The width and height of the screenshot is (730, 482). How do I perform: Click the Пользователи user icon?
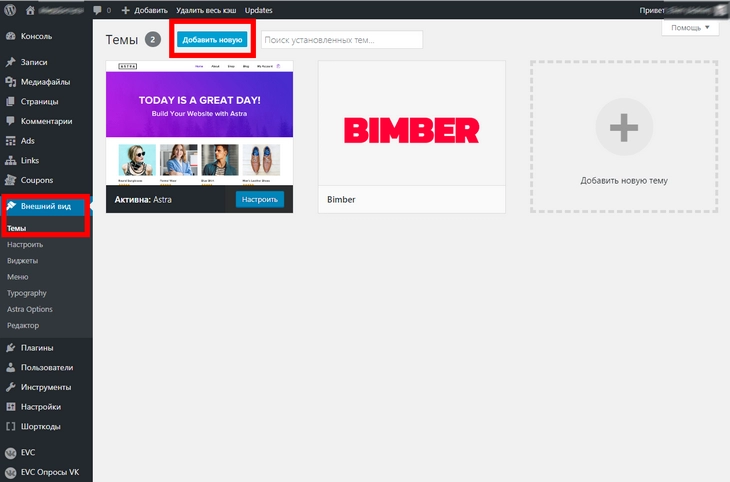[x=11, y=367]
